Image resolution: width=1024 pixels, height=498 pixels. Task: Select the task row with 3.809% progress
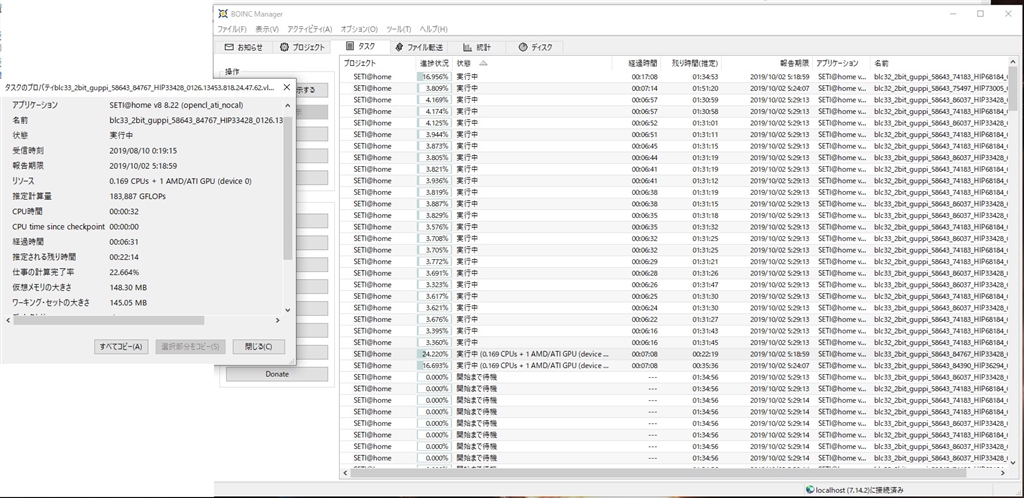675,88
